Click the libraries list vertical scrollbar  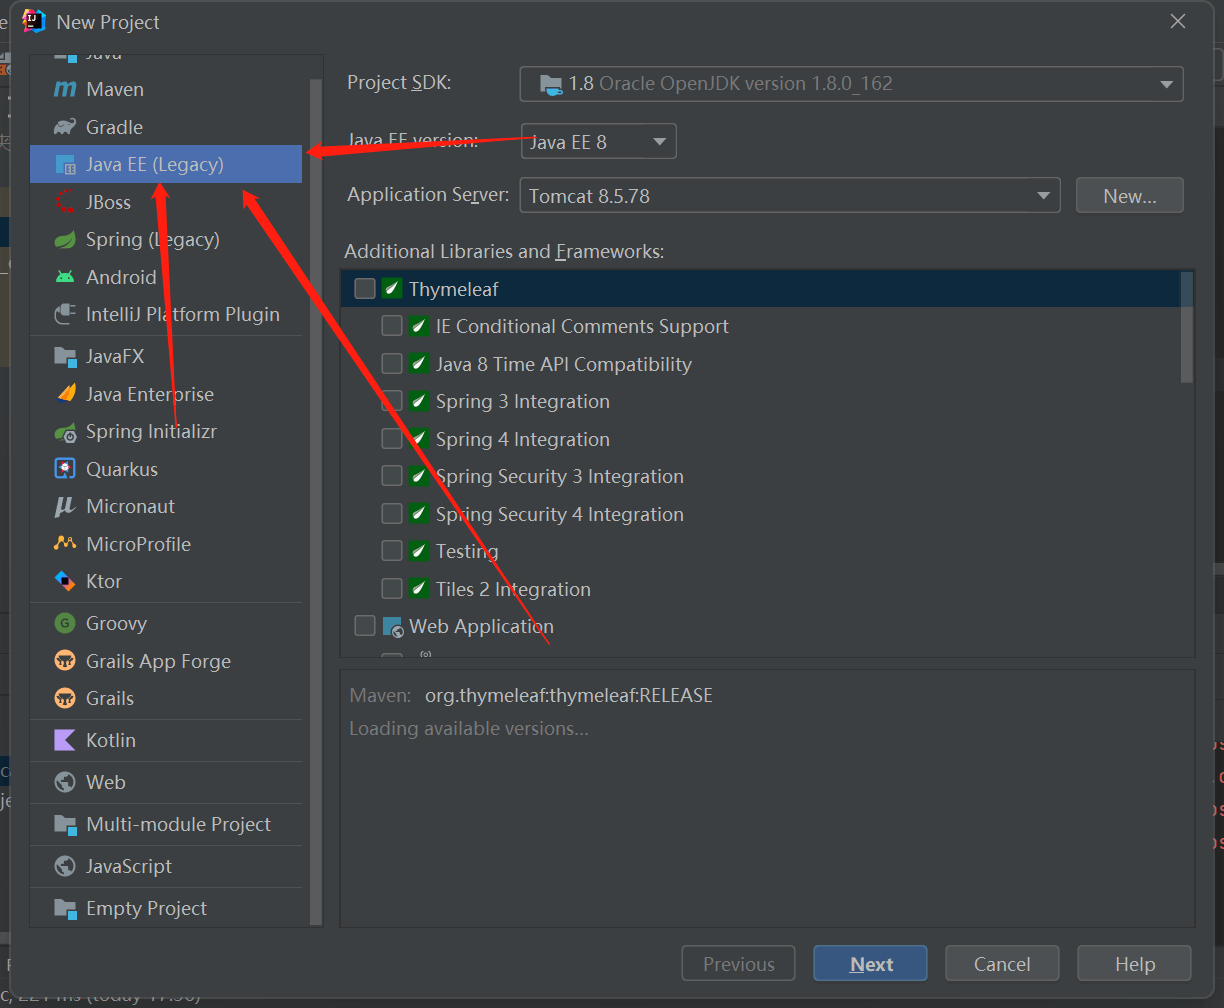(x=1187, y=327)
